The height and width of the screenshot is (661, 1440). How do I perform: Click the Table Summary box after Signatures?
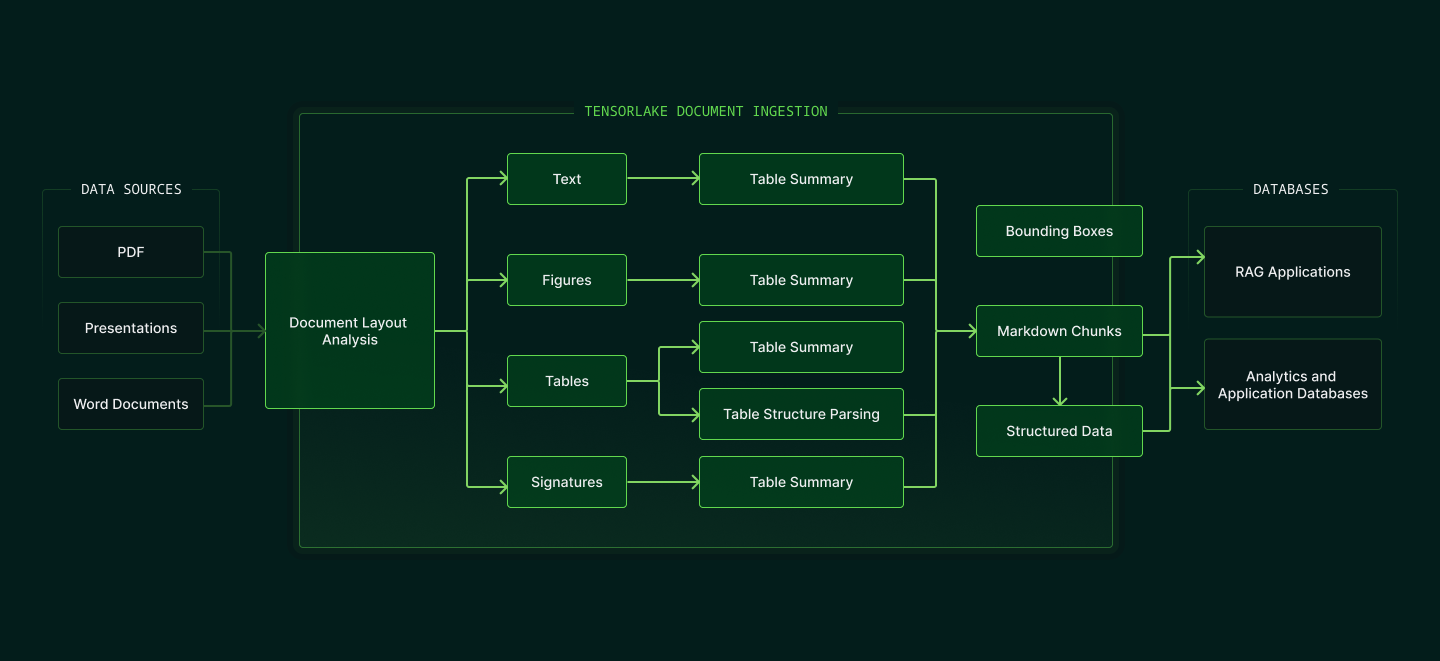(x=801, y=482)
